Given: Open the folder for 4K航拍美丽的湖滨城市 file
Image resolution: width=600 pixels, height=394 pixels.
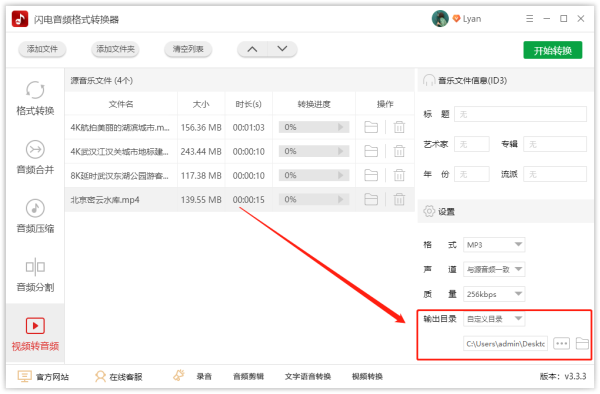Looking at the screenshot, I should coord(371,127).
